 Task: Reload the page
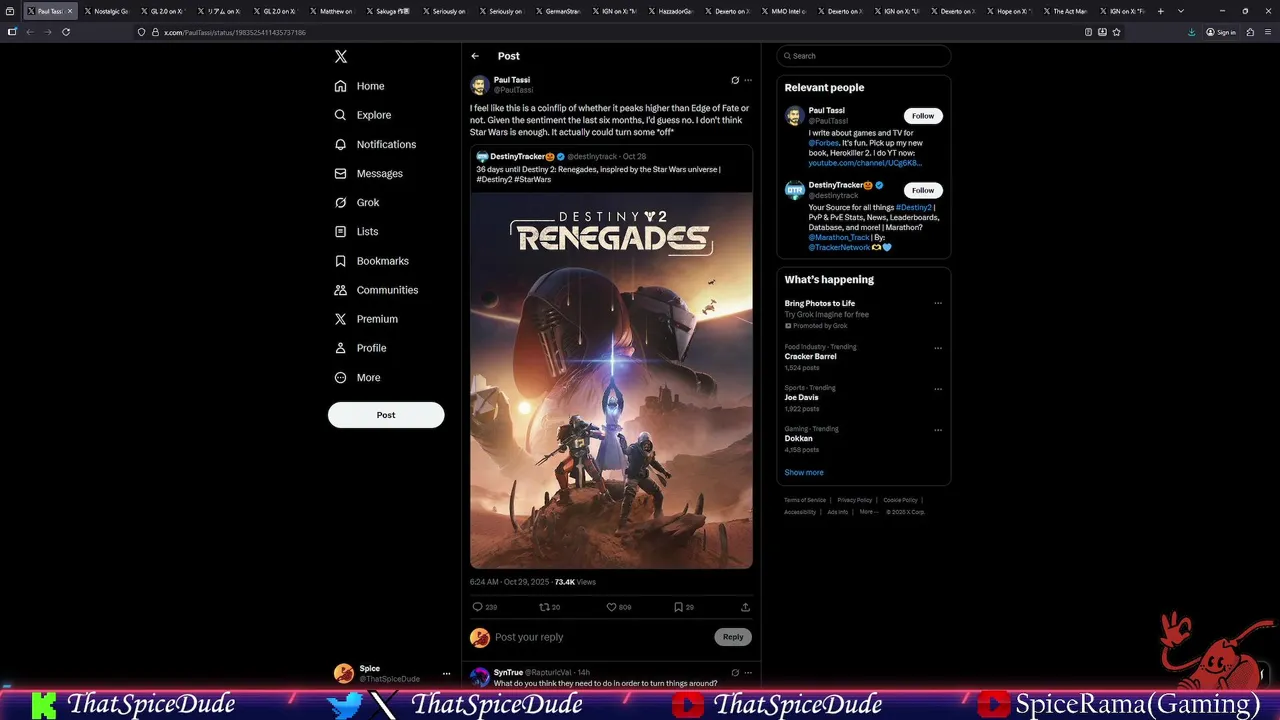point(66,32)
